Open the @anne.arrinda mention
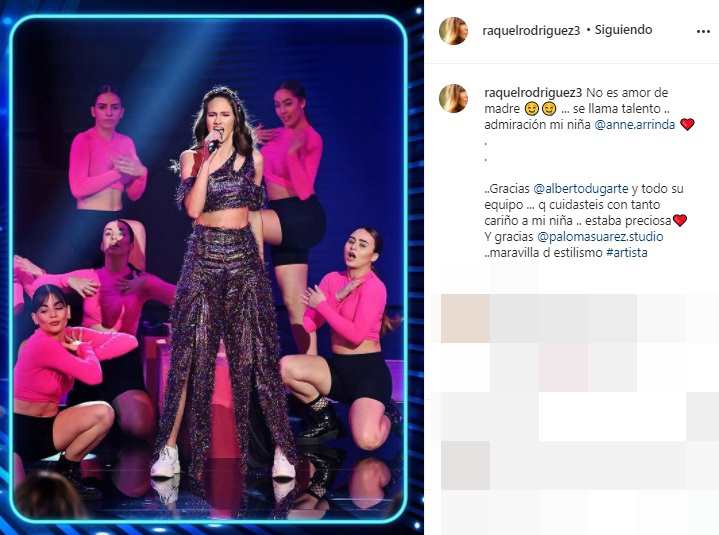This screenshot has width=719, height=535. click(635, 125)
